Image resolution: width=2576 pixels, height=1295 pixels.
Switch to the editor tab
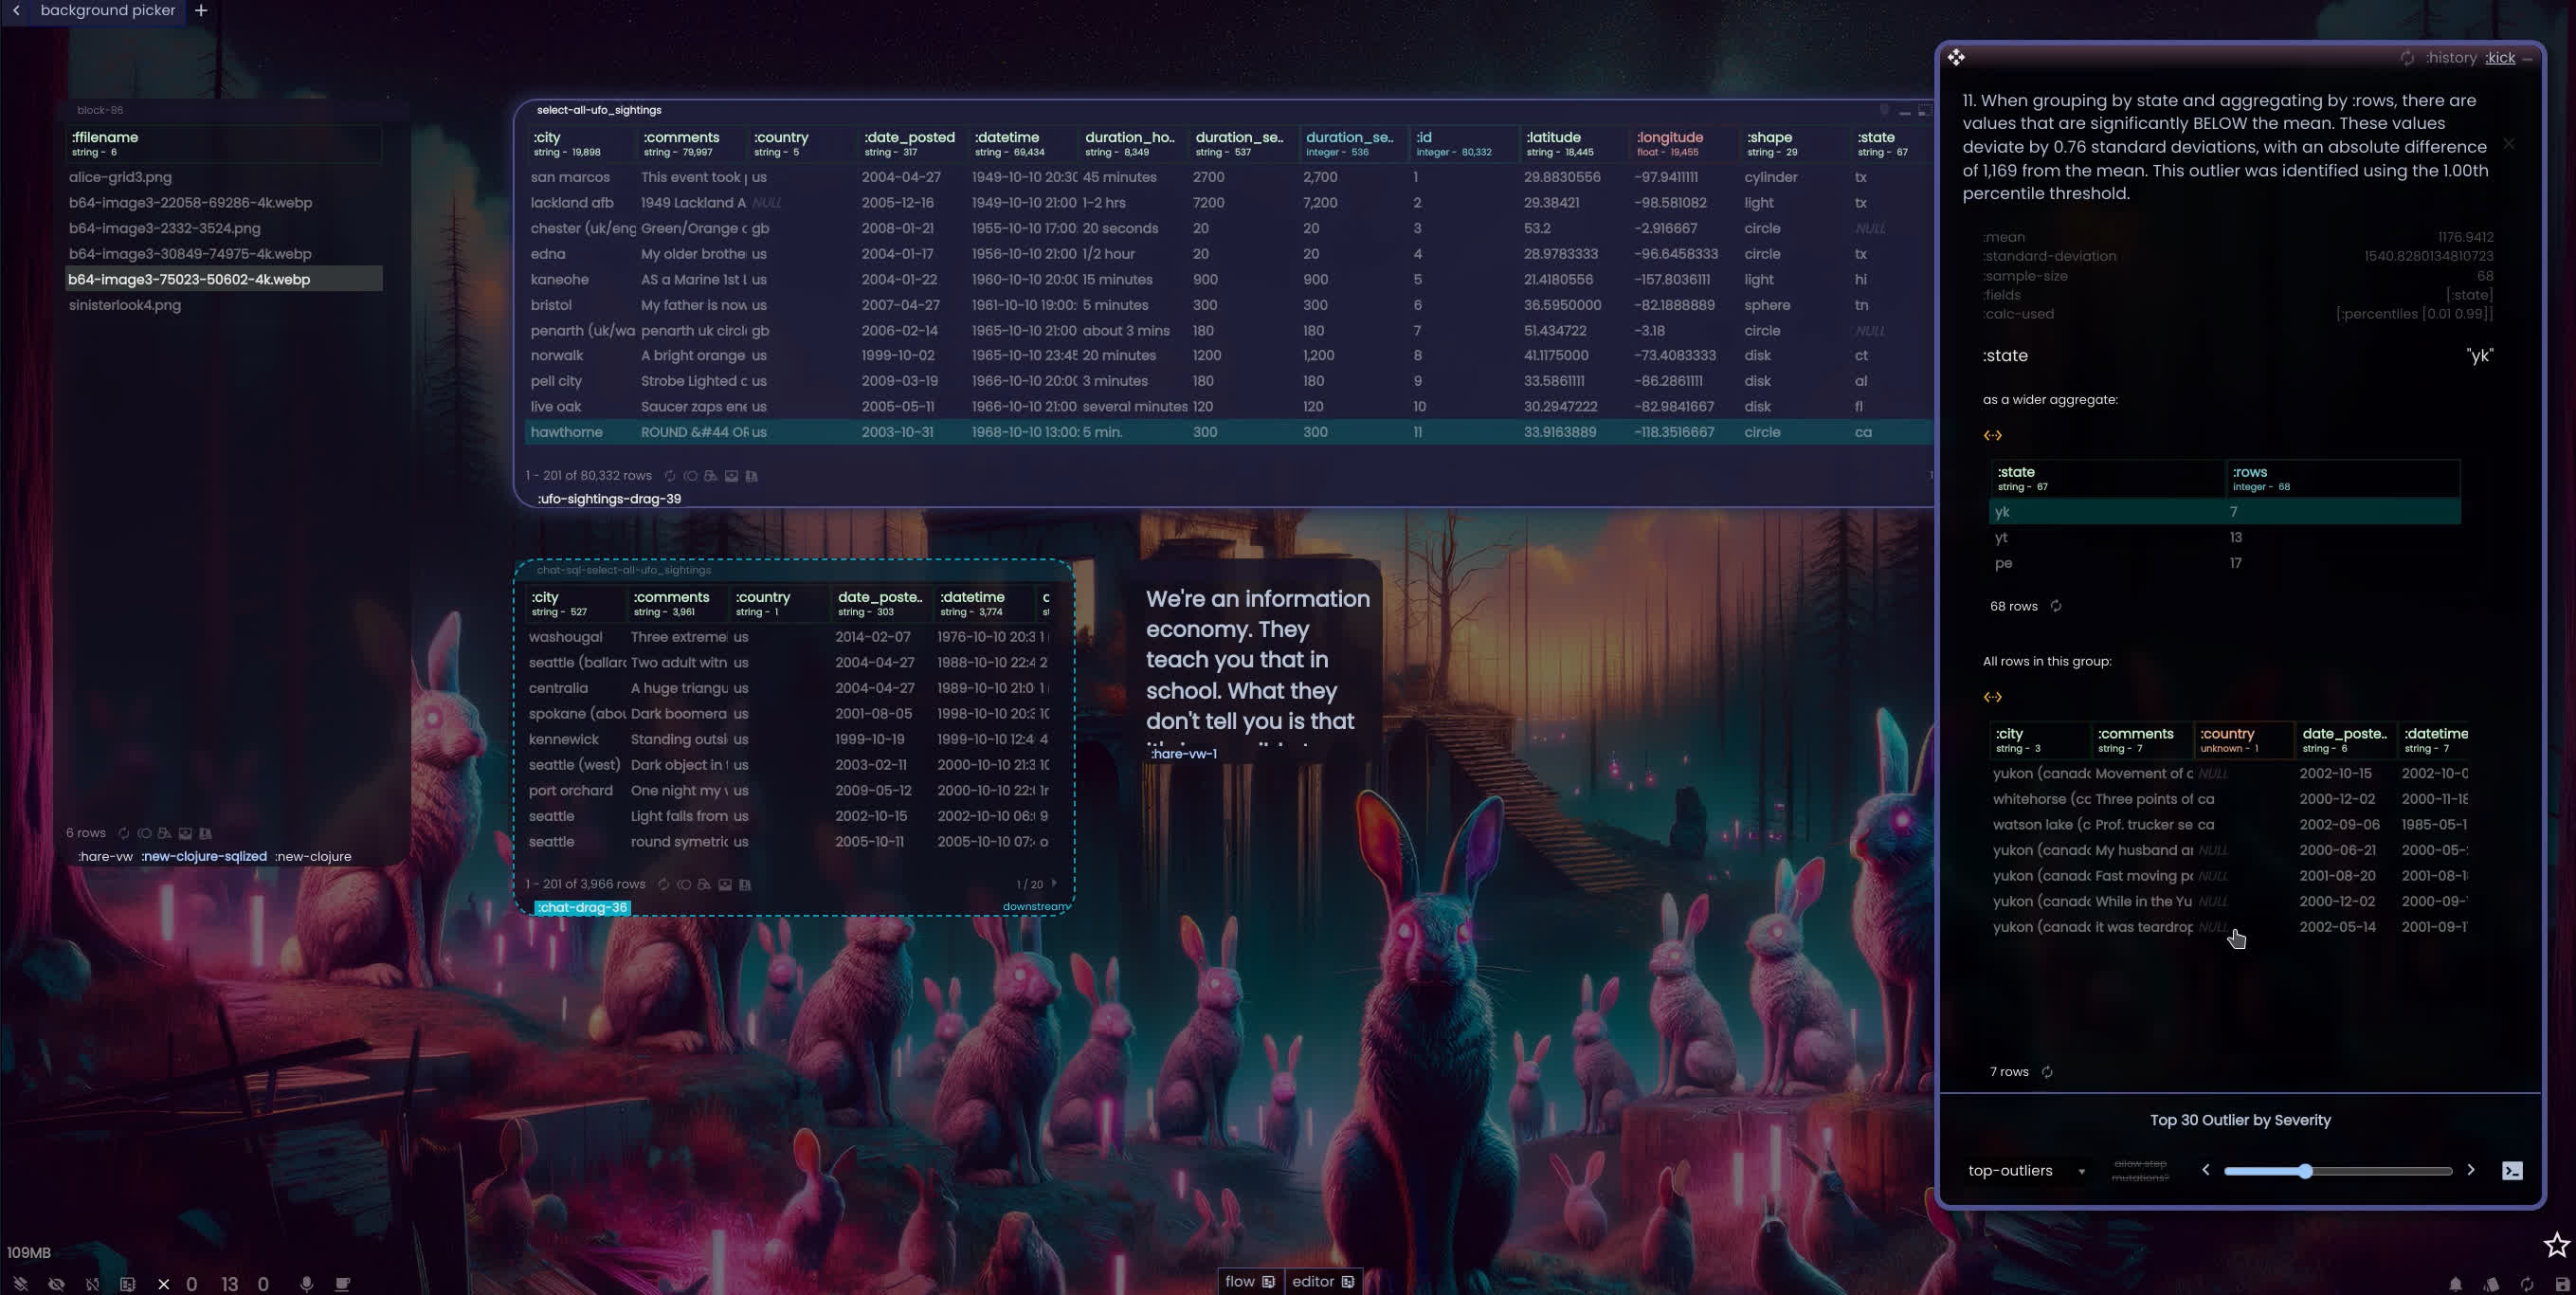point(1322,1281)
